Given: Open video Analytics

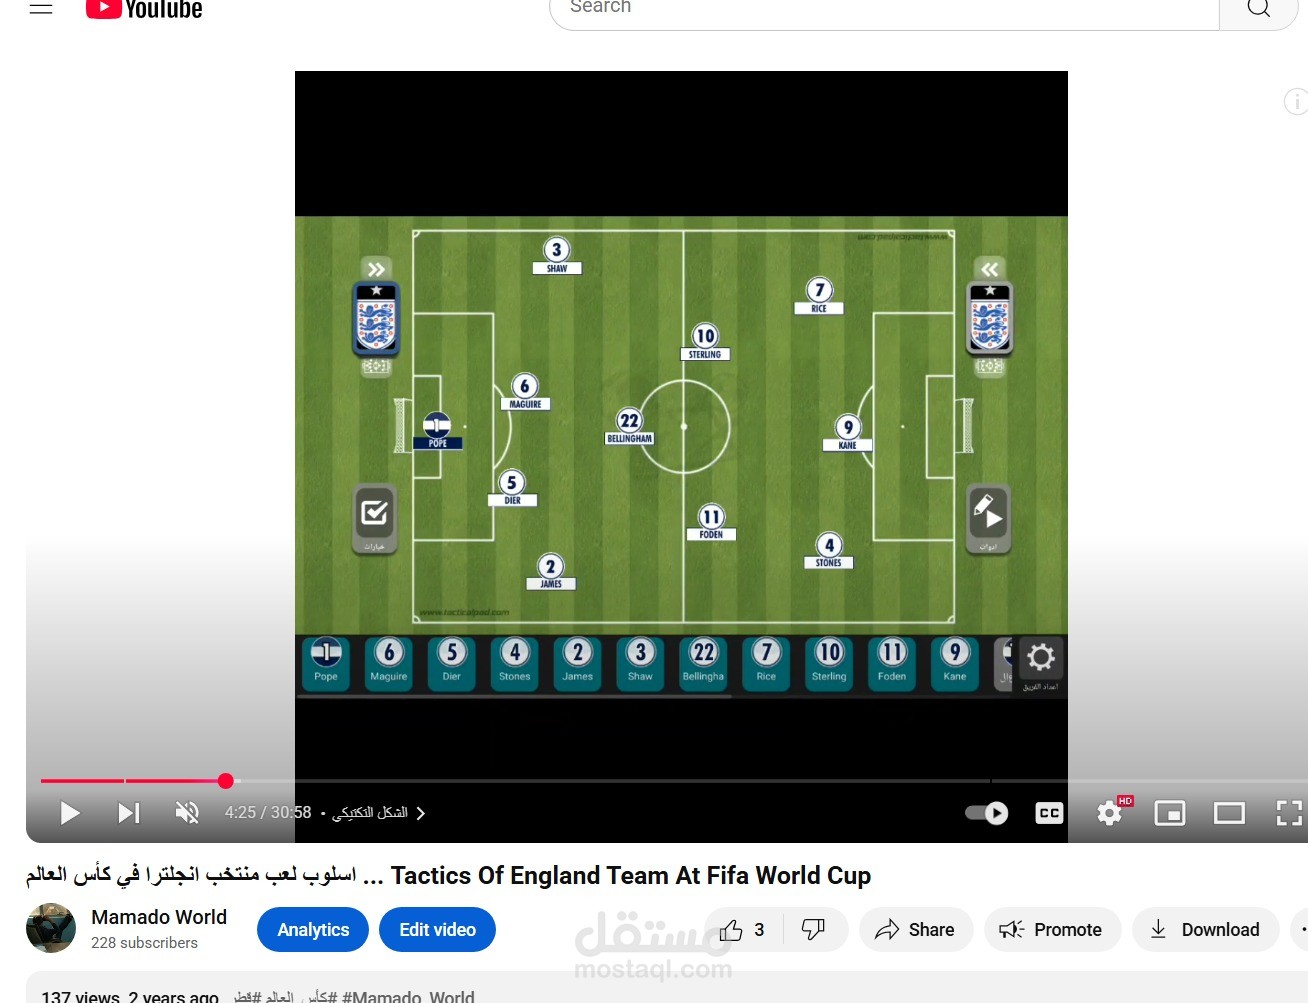Looking at the screenshot, I should (x=313, y=930).
